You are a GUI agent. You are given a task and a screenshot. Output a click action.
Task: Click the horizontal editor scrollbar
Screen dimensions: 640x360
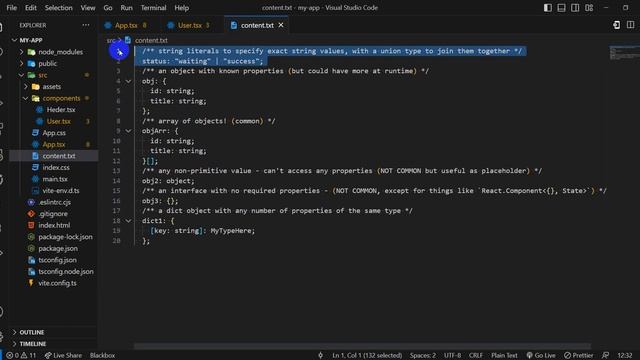click(362, 346)
